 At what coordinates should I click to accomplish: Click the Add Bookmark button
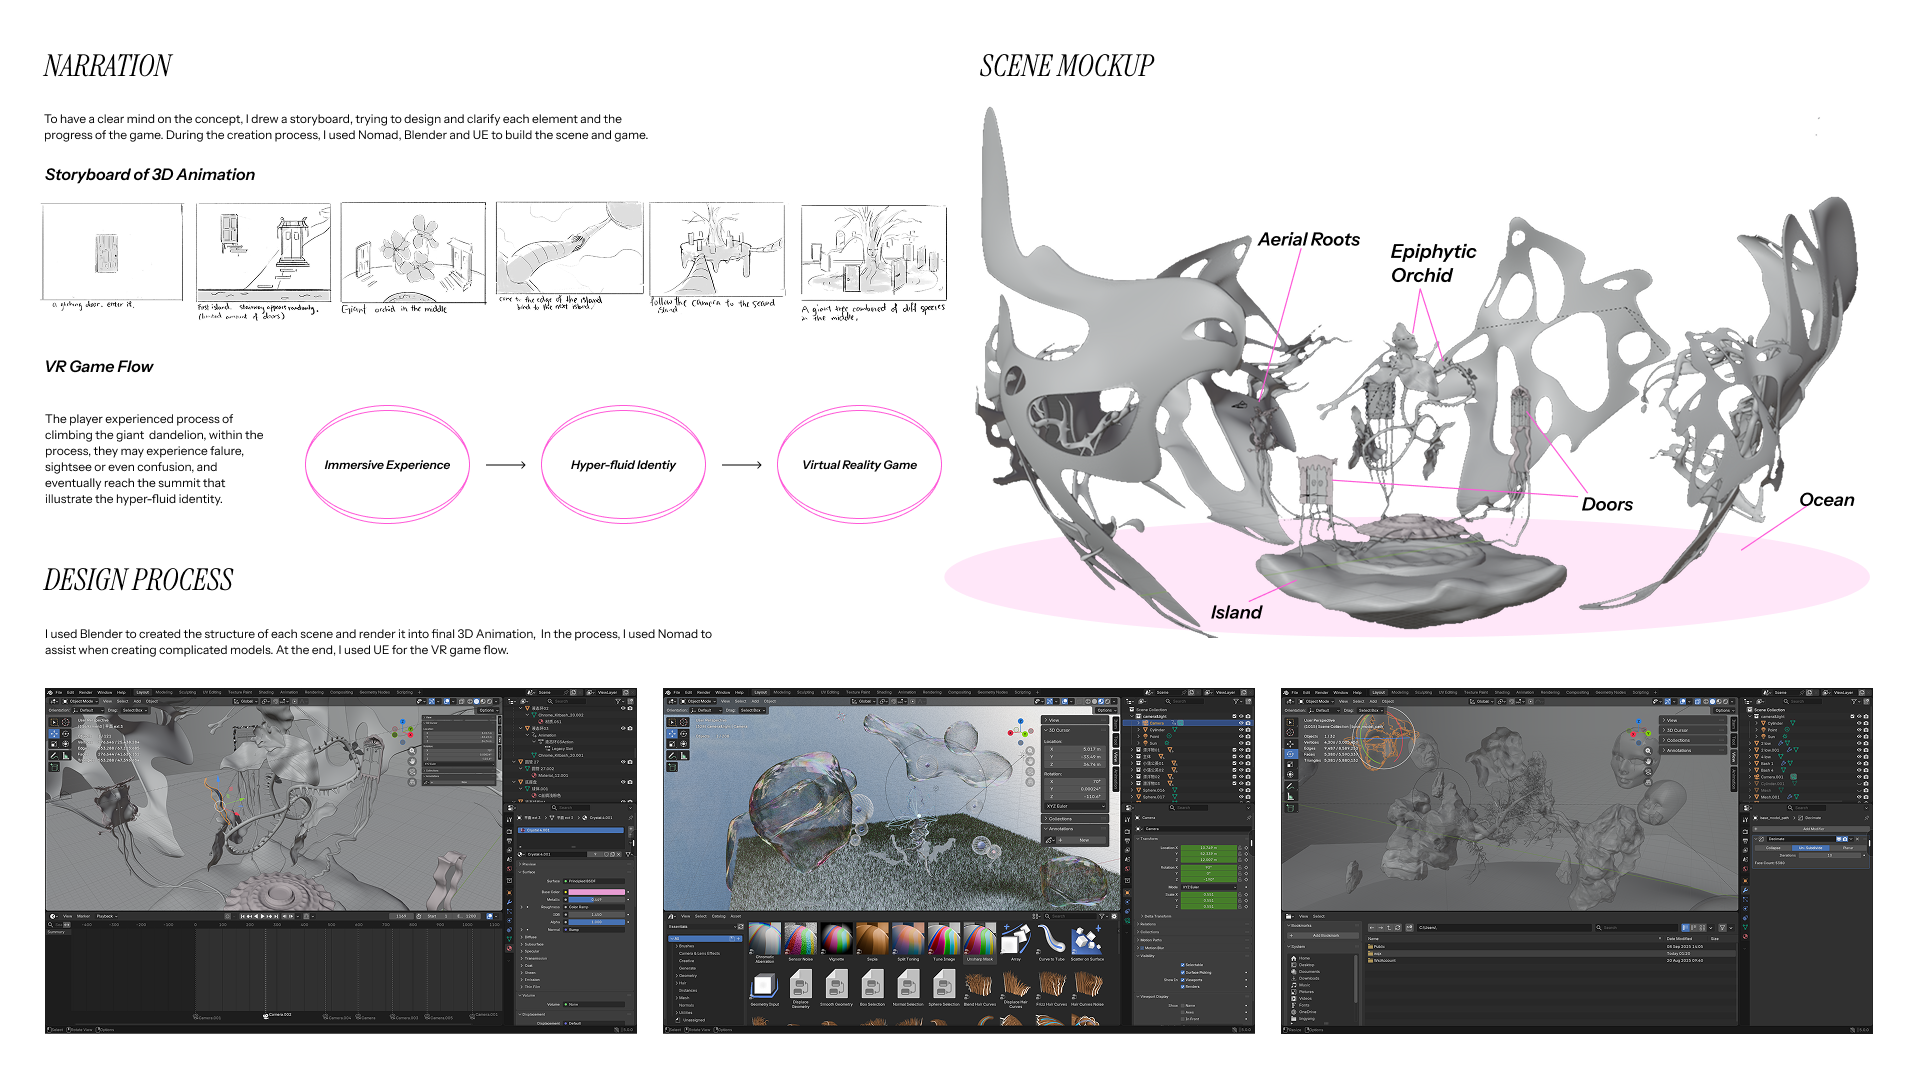(1324, 935)
